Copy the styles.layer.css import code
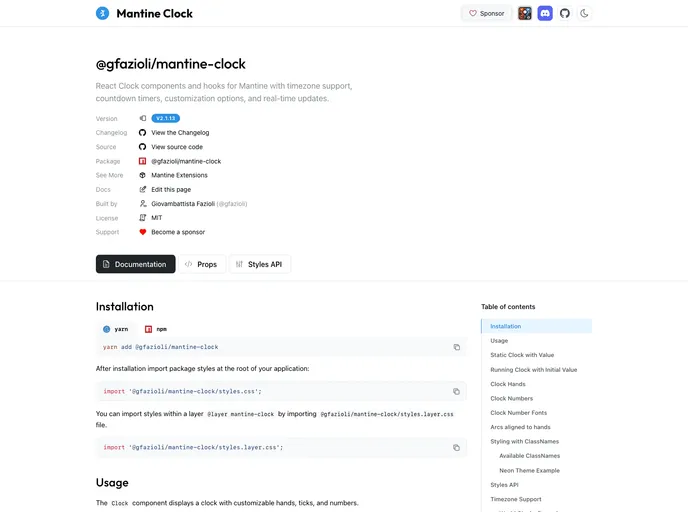Viewport: 688px width, 512px height. [x=456, y=447]
